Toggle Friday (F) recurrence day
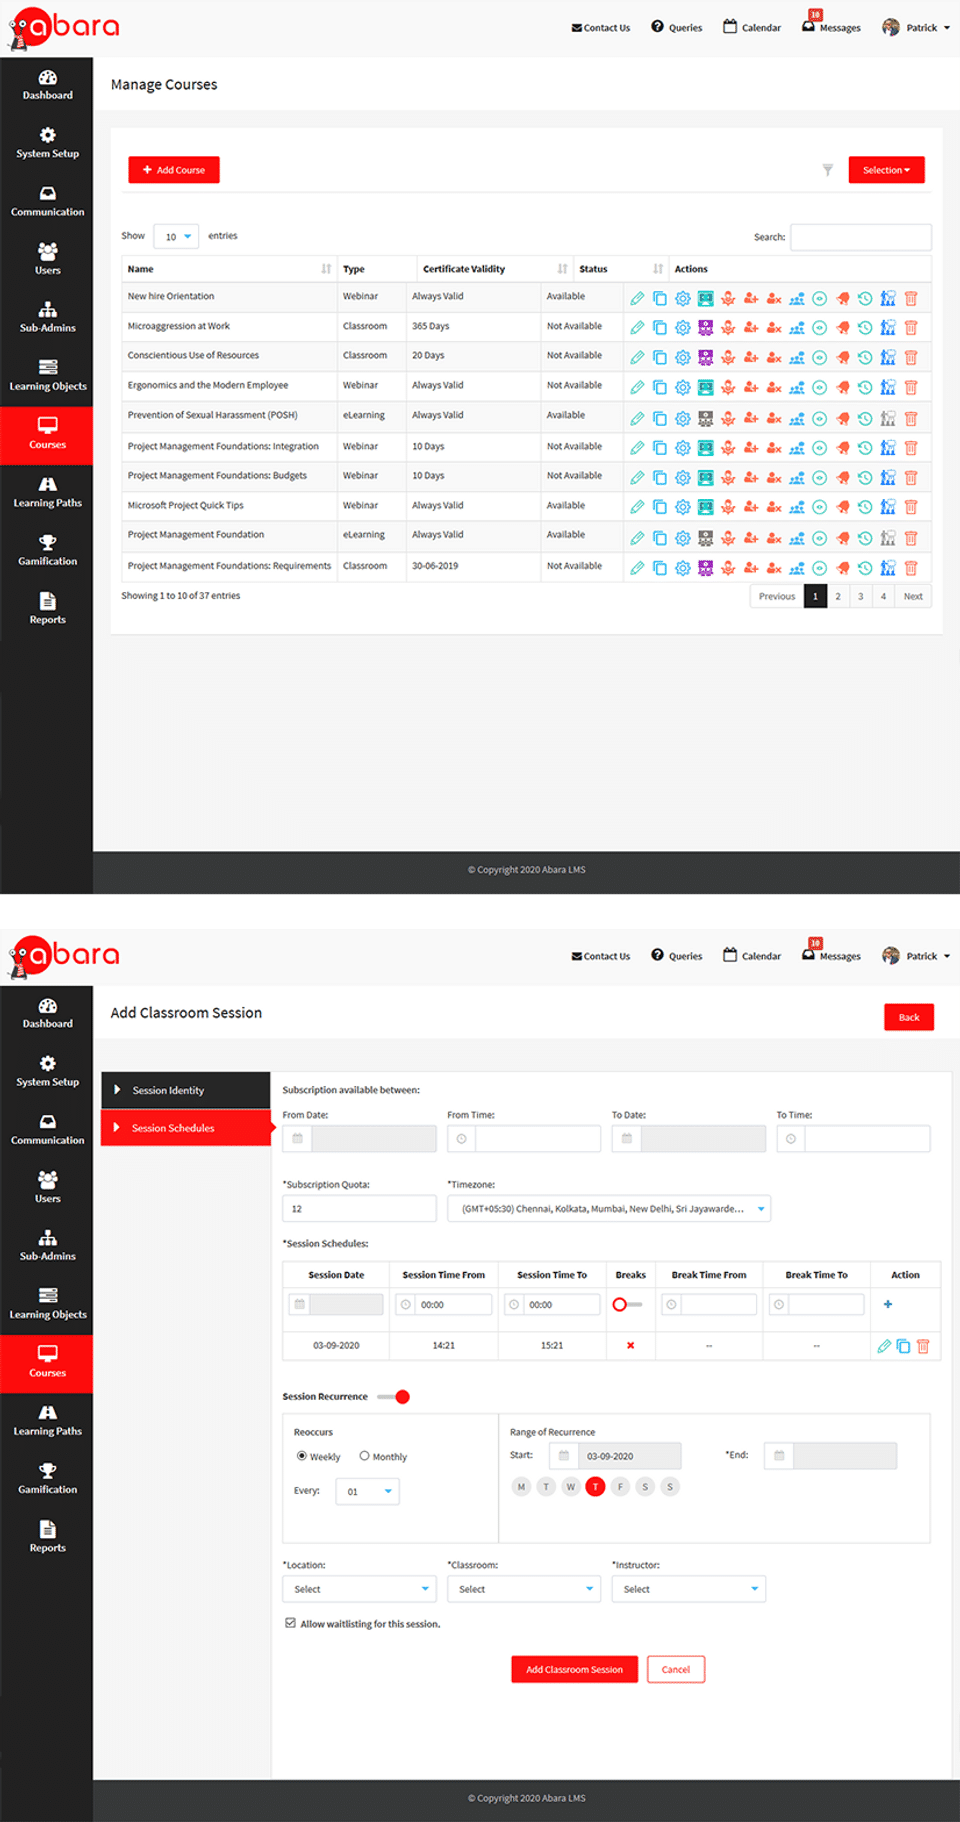The width and height of the screenshot is (960, 1822). (x=620, y=1487)
